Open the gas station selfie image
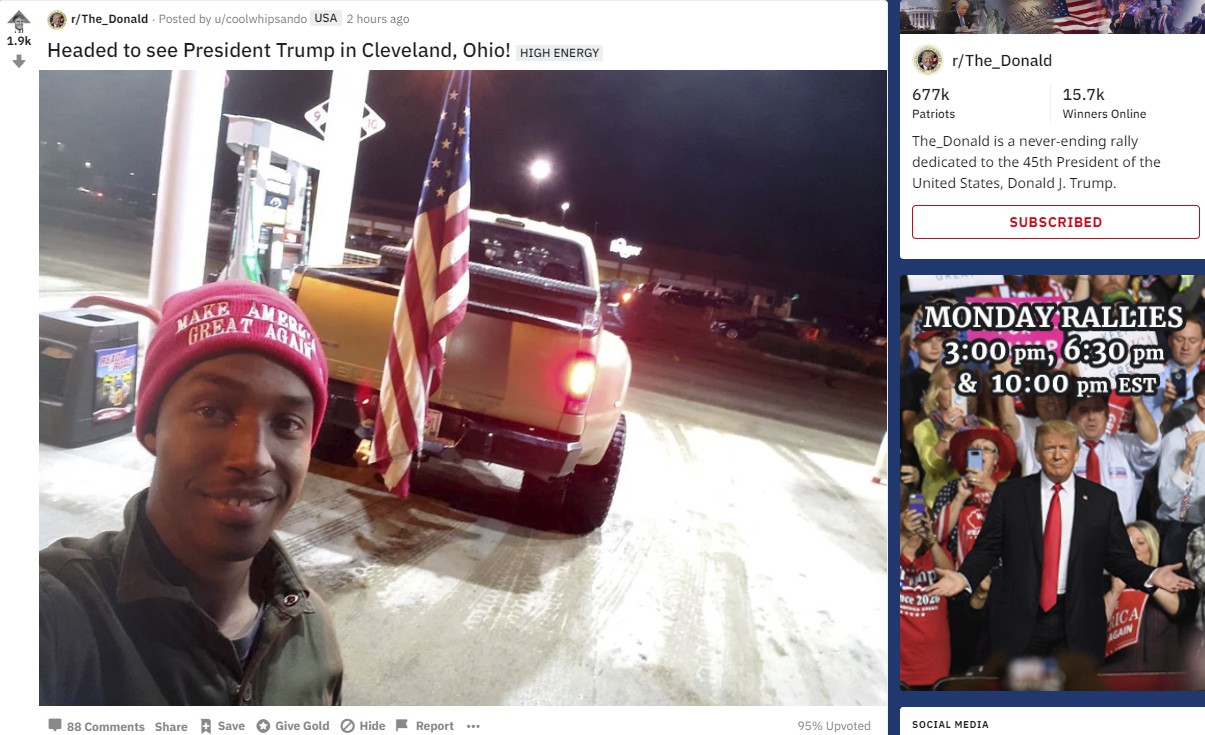Viewport: 1205px width, 735px height. point(462,388)
